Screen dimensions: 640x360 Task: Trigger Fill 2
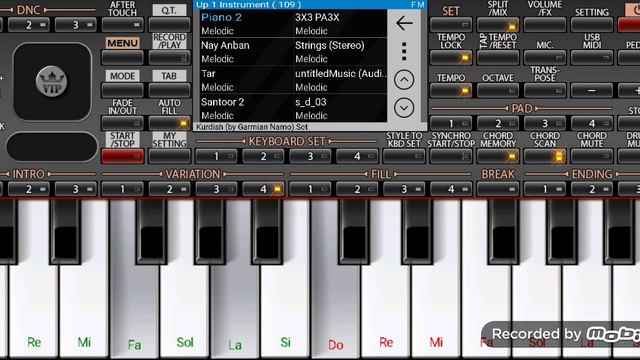357,189
